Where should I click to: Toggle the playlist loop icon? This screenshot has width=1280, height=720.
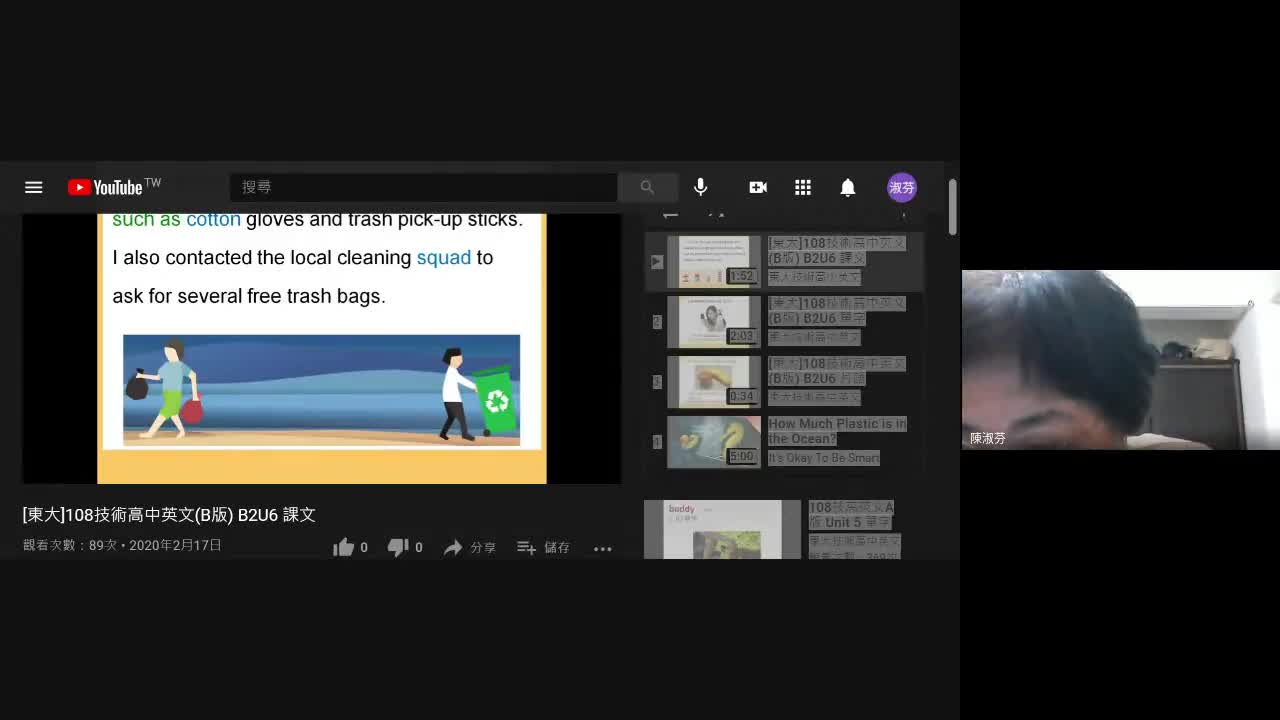pyautogui.click(x=670, y=213)
